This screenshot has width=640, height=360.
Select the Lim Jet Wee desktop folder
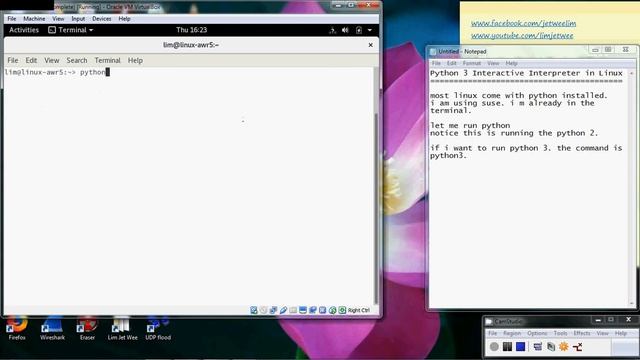click(122, 328)
